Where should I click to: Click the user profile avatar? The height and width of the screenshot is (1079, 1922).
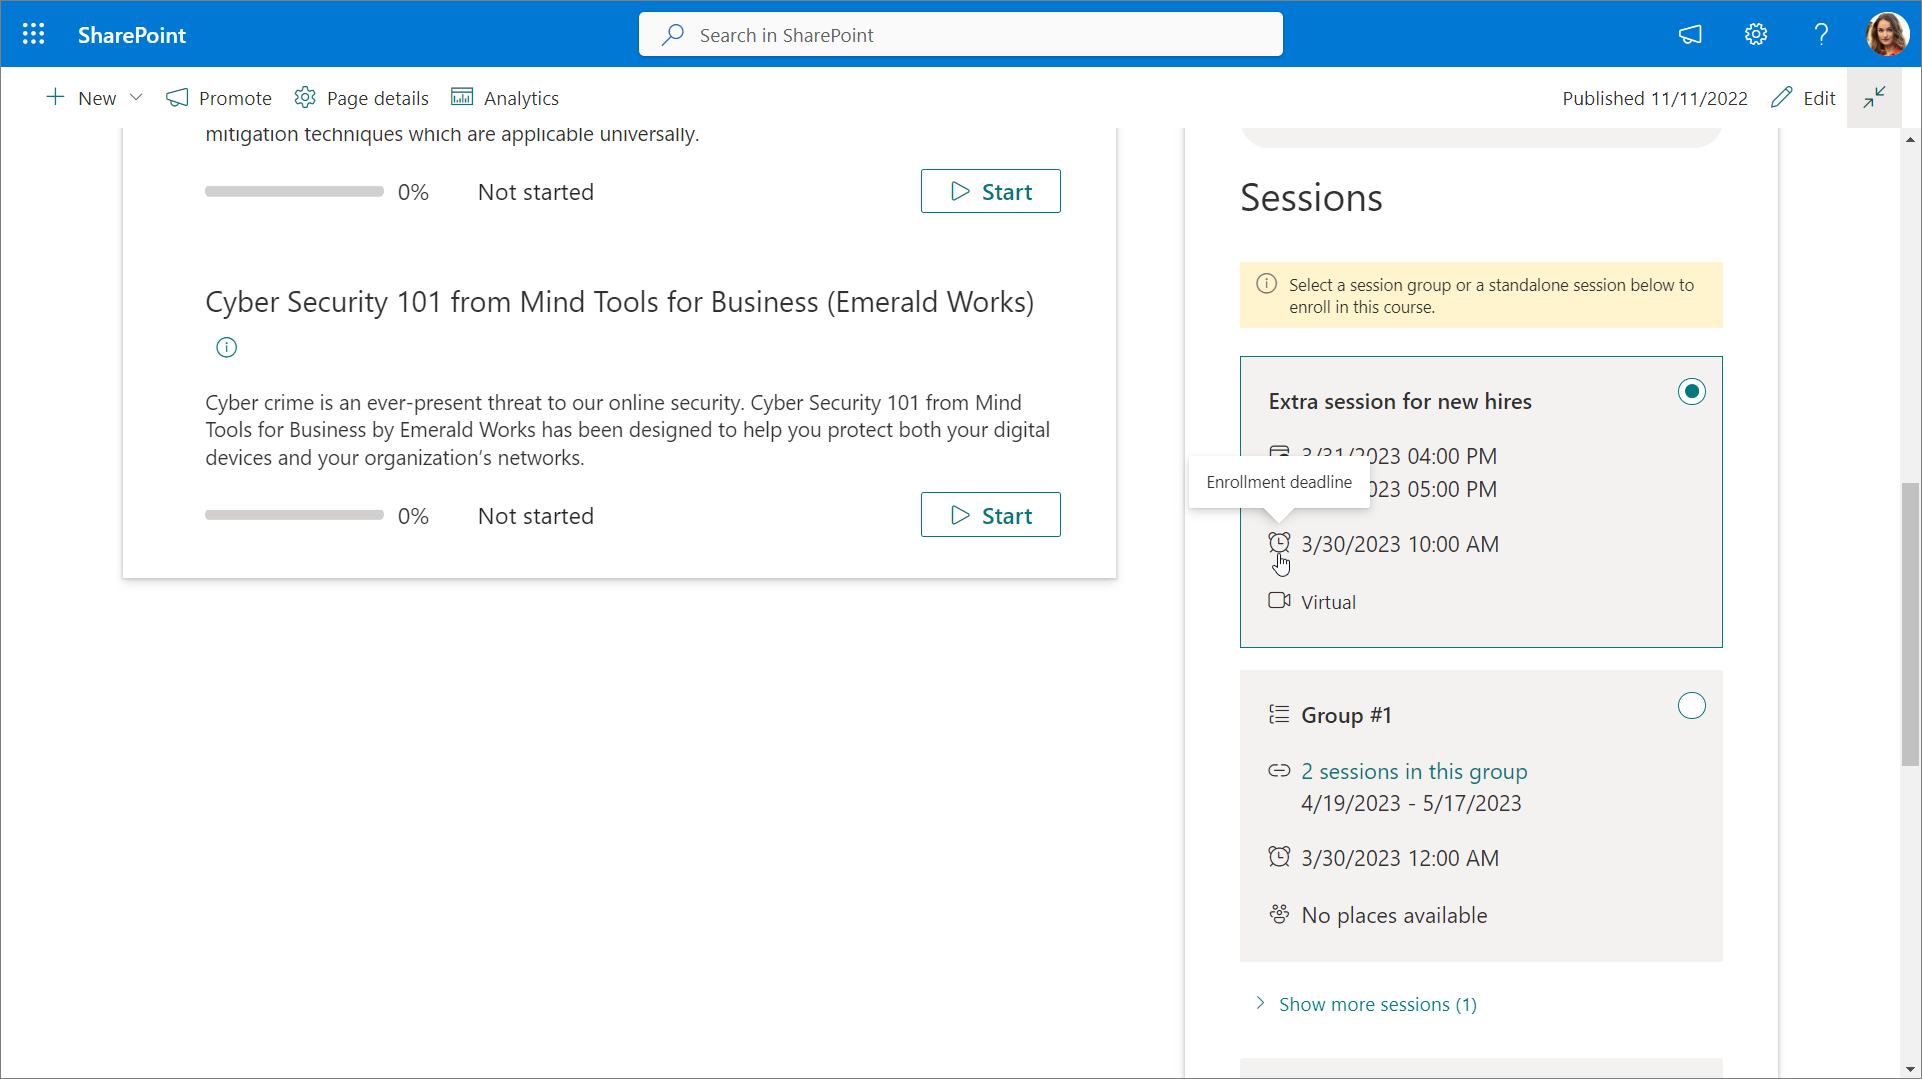[x=1886, y=35]
